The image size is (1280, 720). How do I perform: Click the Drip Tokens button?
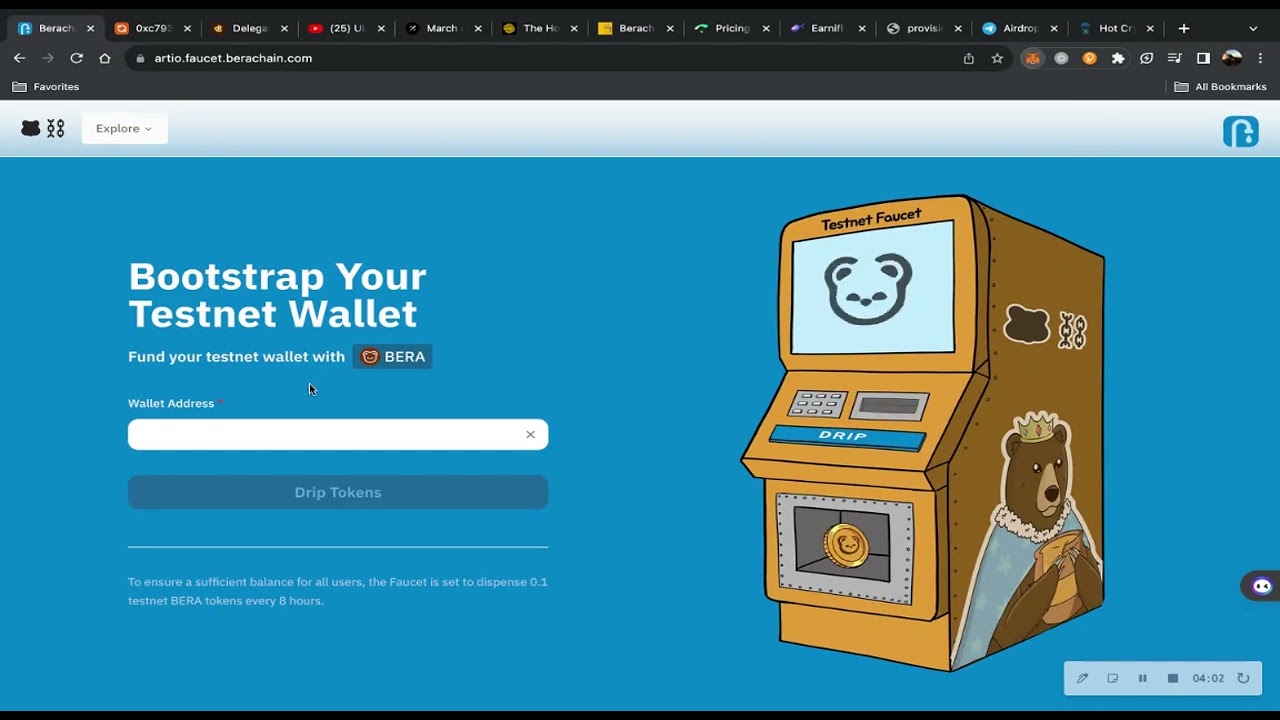tap(338, 492)
